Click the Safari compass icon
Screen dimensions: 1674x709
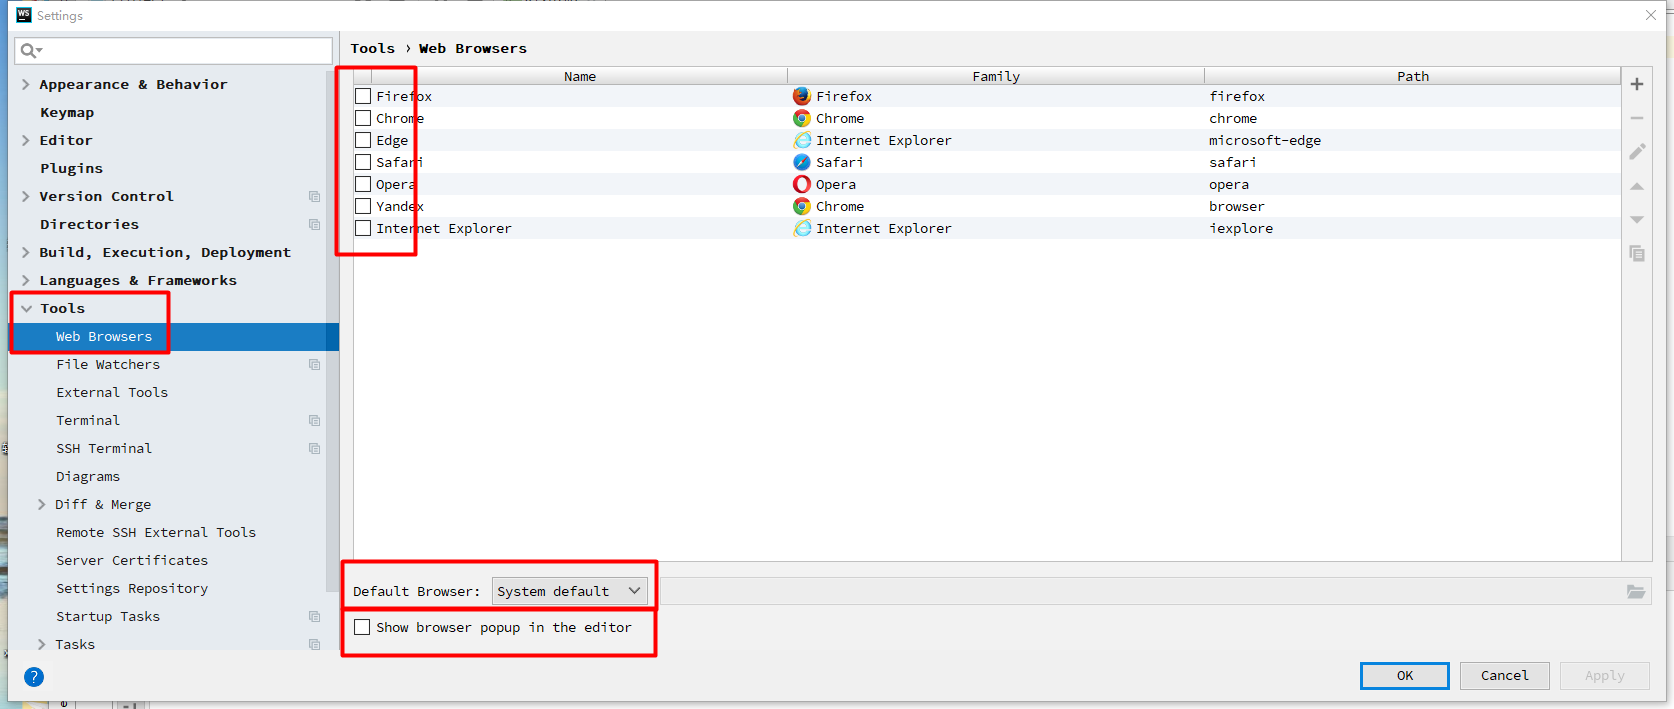click(802, 162)
